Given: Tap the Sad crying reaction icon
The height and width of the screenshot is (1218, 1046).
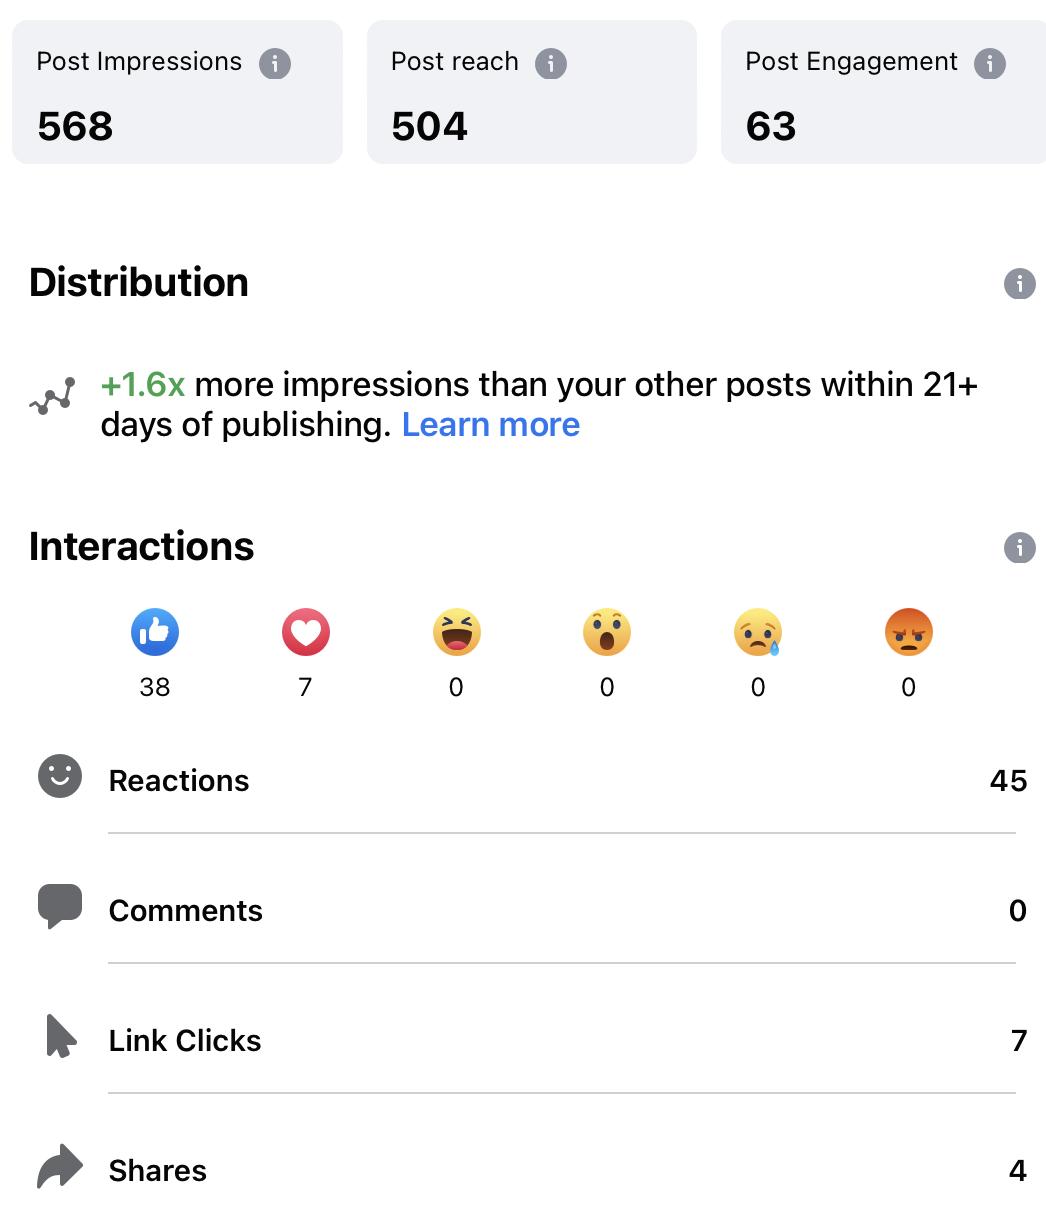Looking at the screenshot, I should (x=757, y=633).
